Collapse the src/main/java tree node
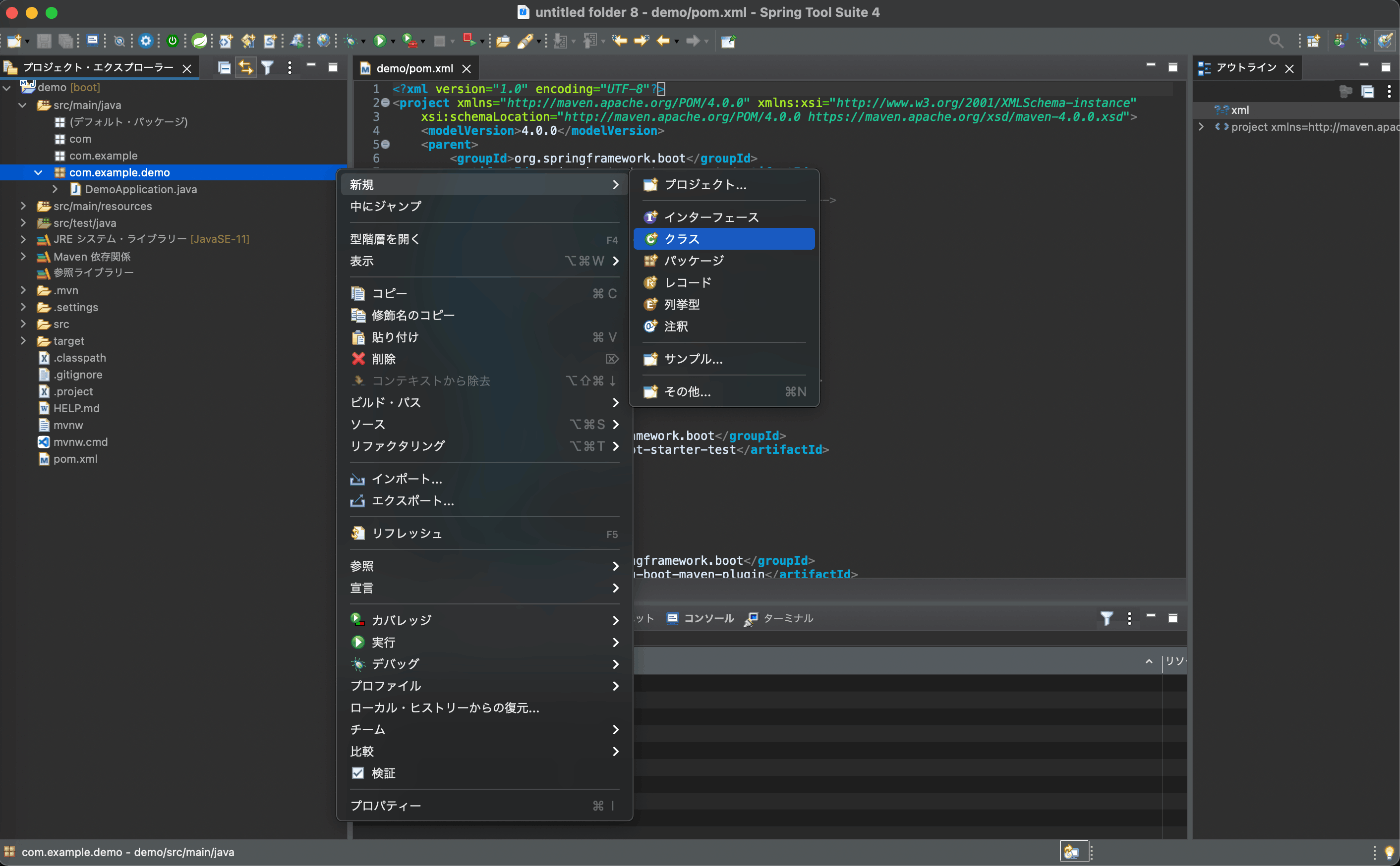This screenshot has height=866, width=1400. coord(24,105)
